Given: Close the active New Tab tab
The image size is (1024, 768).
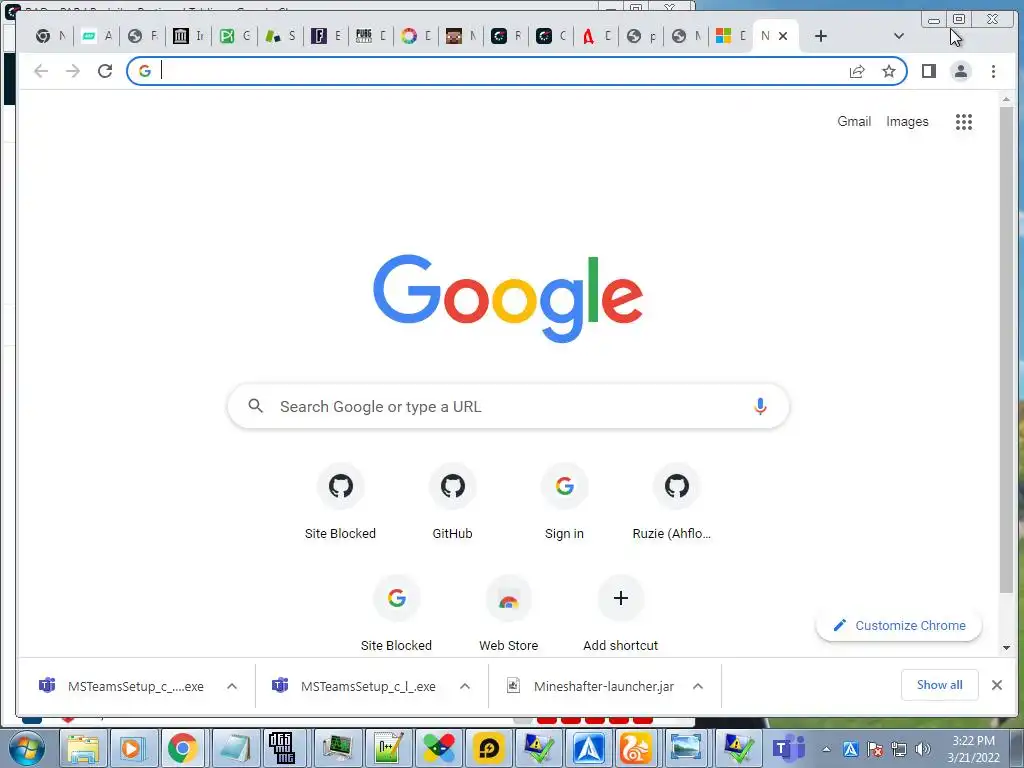Looking at the screenshot, I should tap(783, 36).
